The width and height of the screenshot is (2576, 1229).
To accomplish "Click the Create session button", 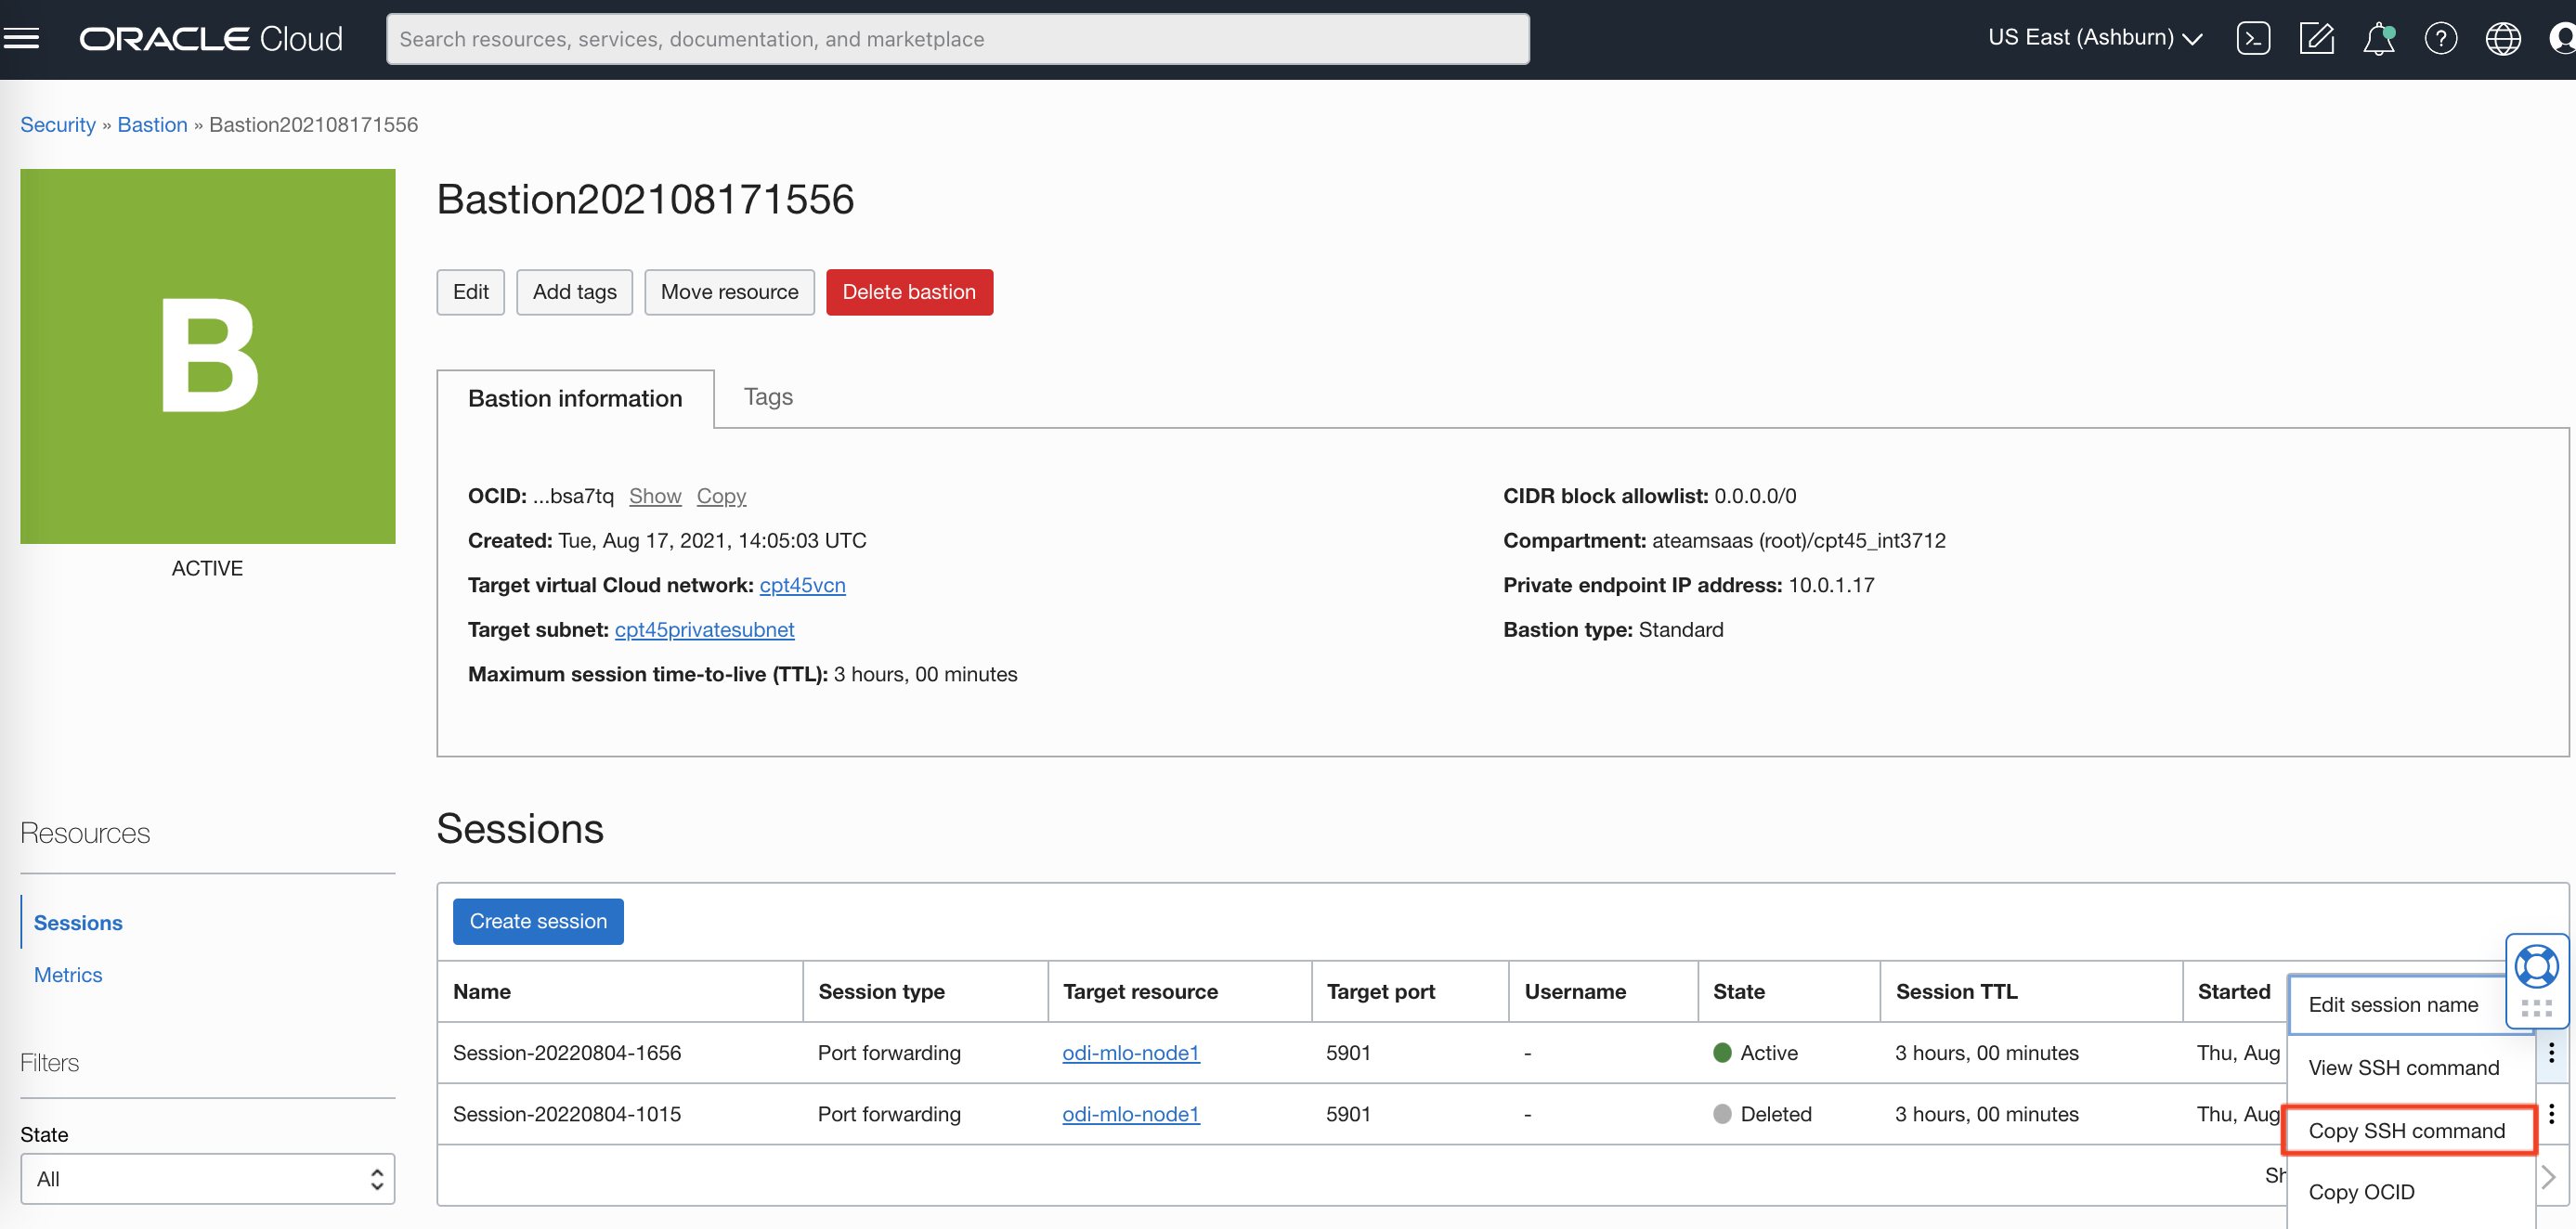I will click(x=537, y=921).
